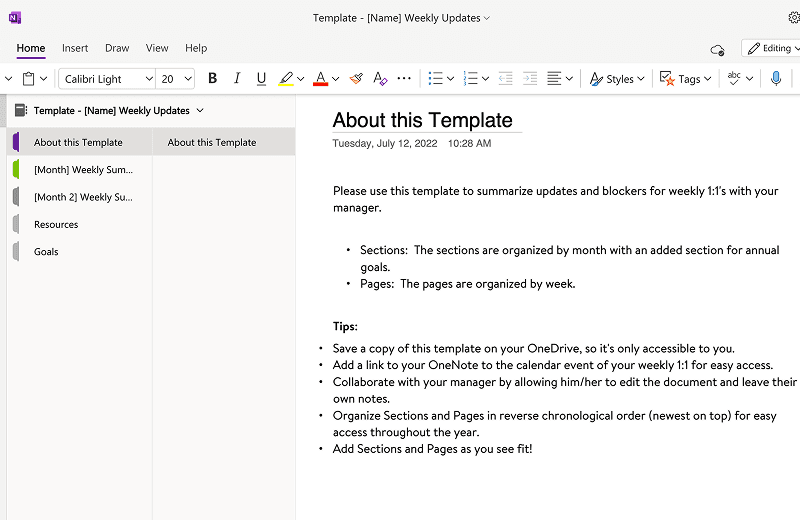This screenshot has height=520, width=800.
Task: Select the Format Painter brush icon
Action: click(x=356, y=79)
